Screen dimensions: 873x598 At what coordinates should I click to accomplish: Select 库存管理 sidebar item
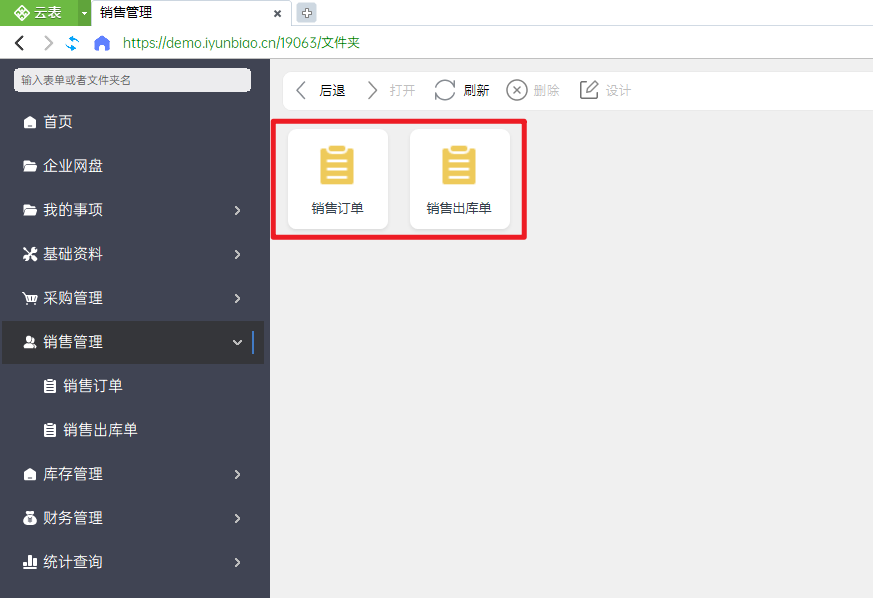[133, 474]
